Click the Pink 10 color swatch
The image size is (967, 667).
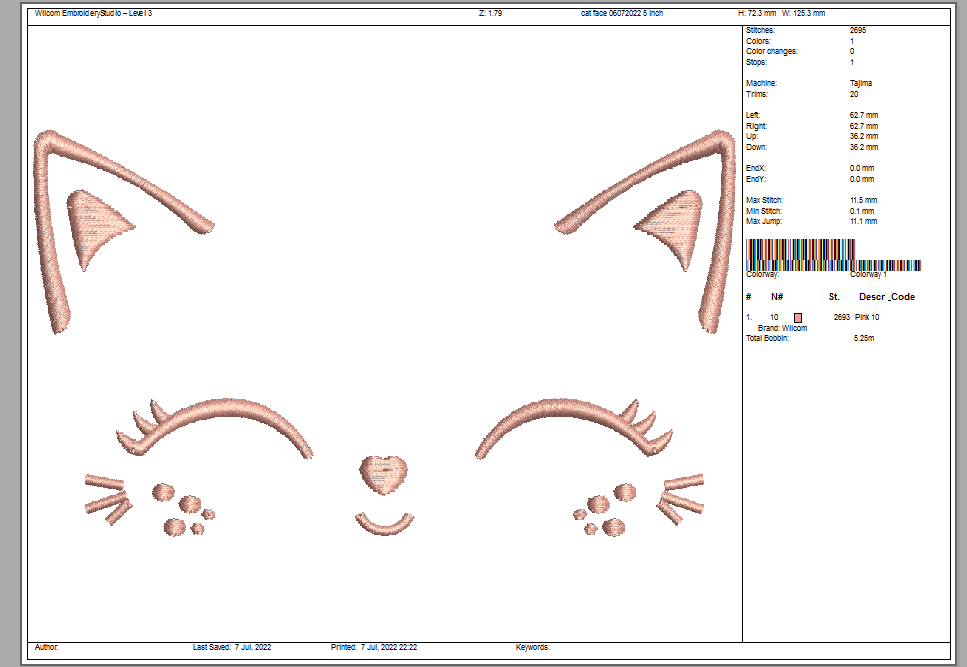coord(798,317)
